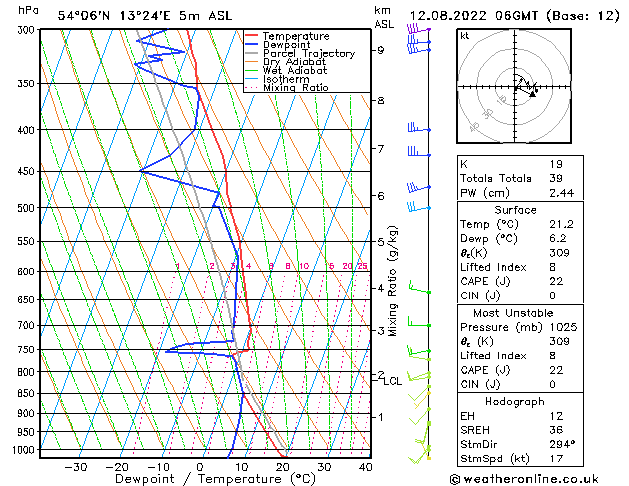Click the 550 pressure level label

(28, 241)
